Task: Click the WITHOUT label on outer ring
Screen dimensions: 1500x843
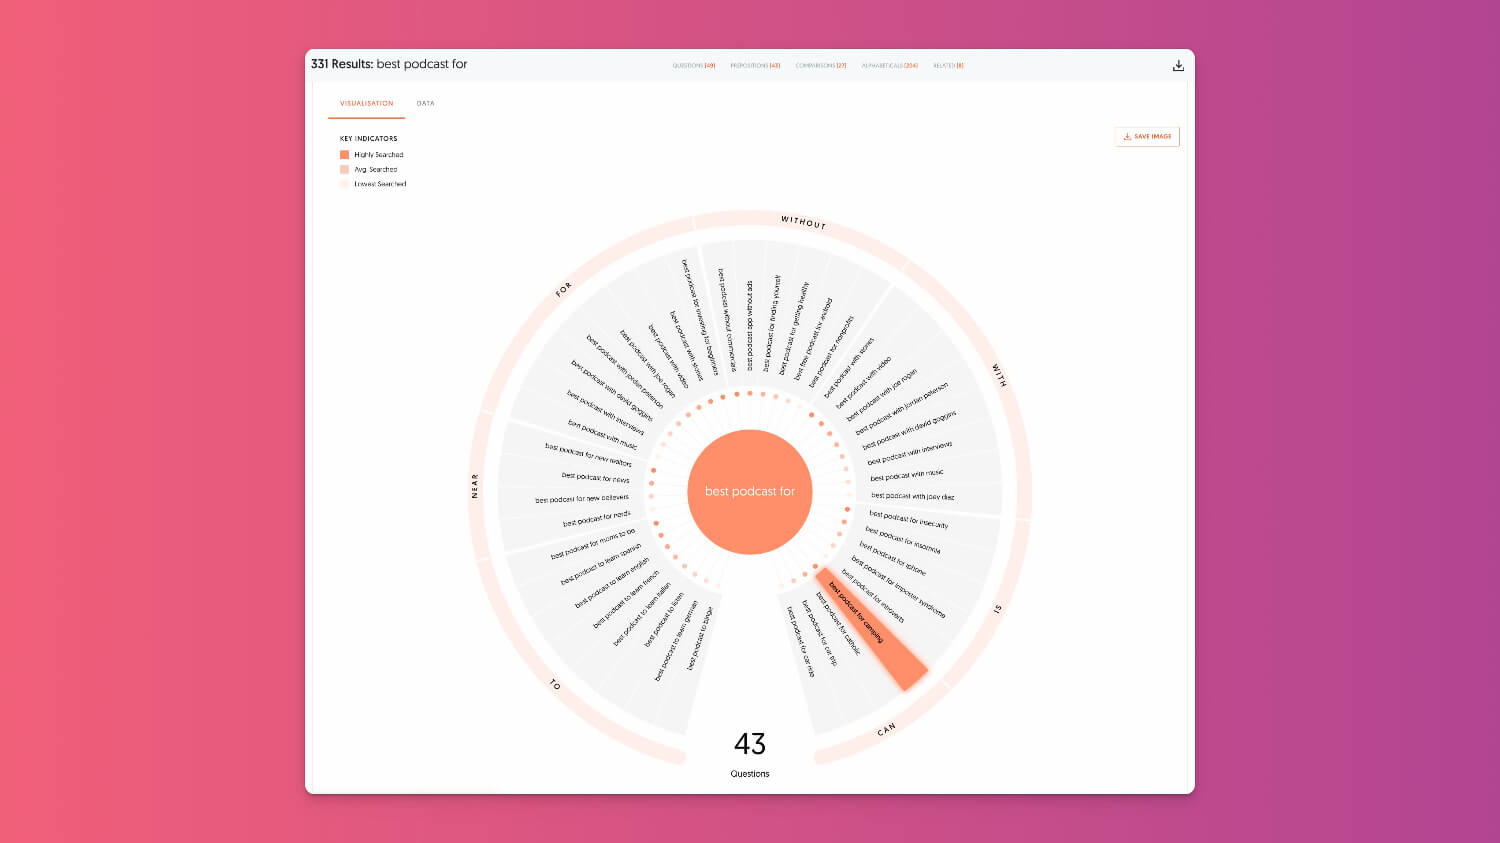Action: [x=803, y=222]
